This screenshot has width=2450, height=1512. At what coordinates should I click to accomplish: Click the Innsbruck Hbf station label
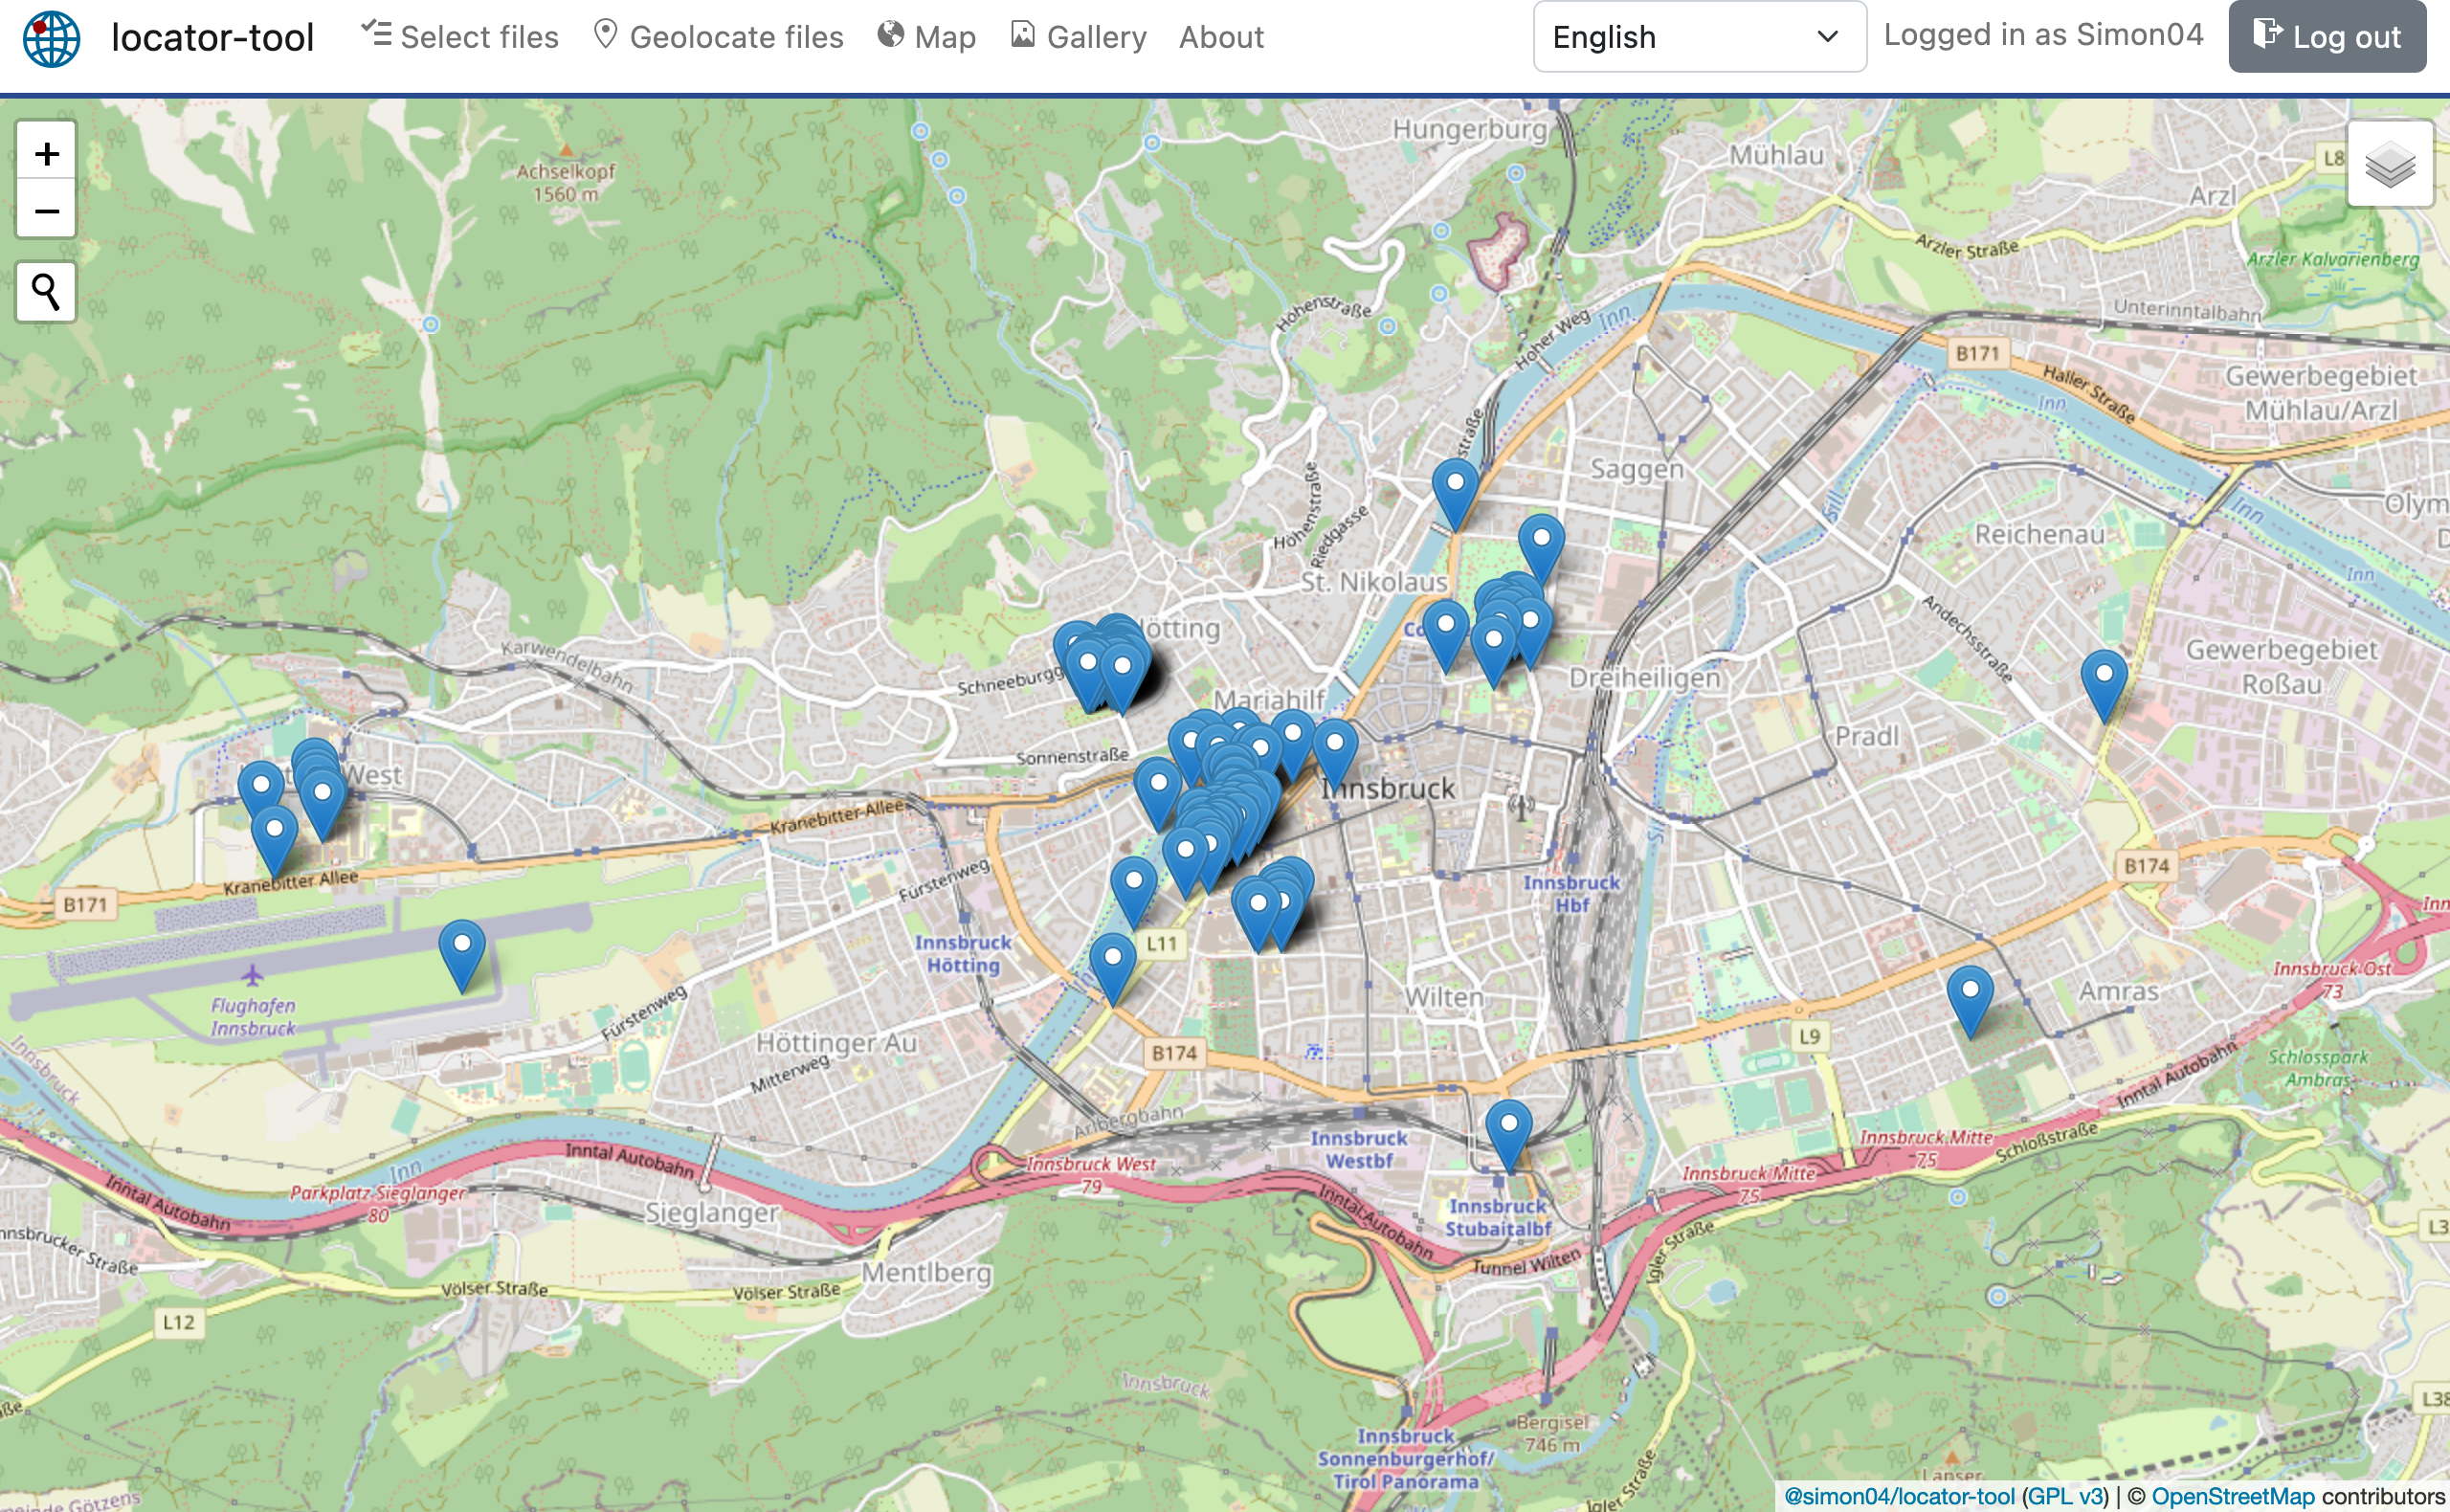pyautogui.click(x=1571, y=894)
